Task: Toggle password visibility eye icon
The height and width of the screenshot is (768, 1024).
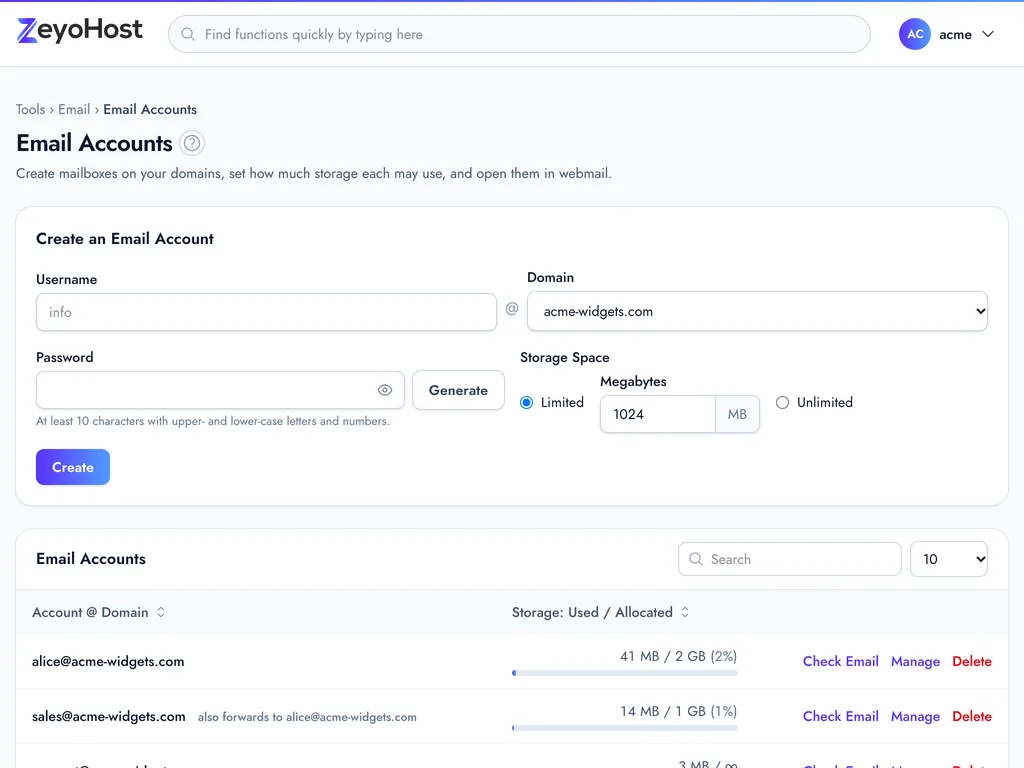Action: [x=385, y=390]
